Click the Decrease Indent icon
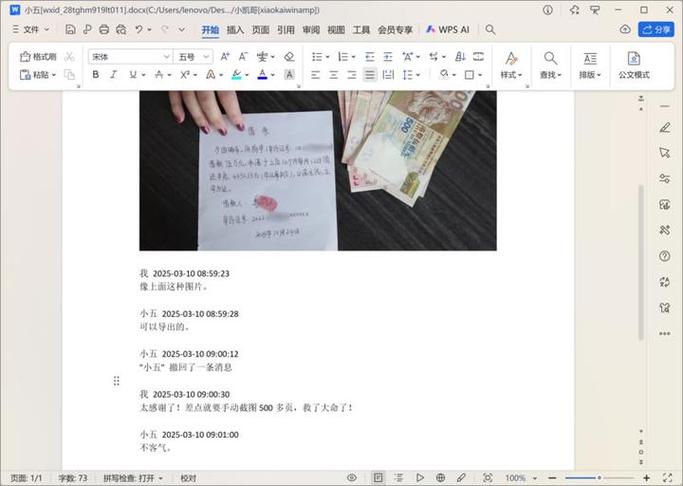 (369, 57)
